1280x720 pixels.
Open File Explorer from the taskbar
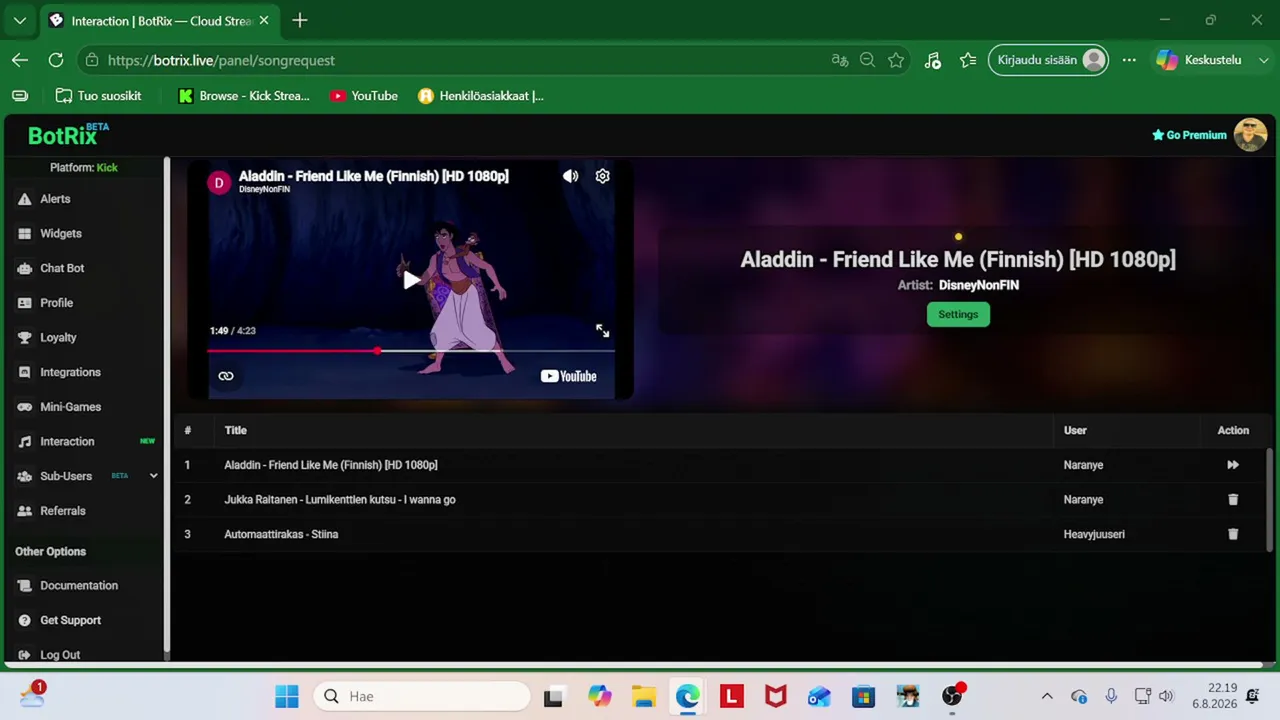tap(643, 696)
